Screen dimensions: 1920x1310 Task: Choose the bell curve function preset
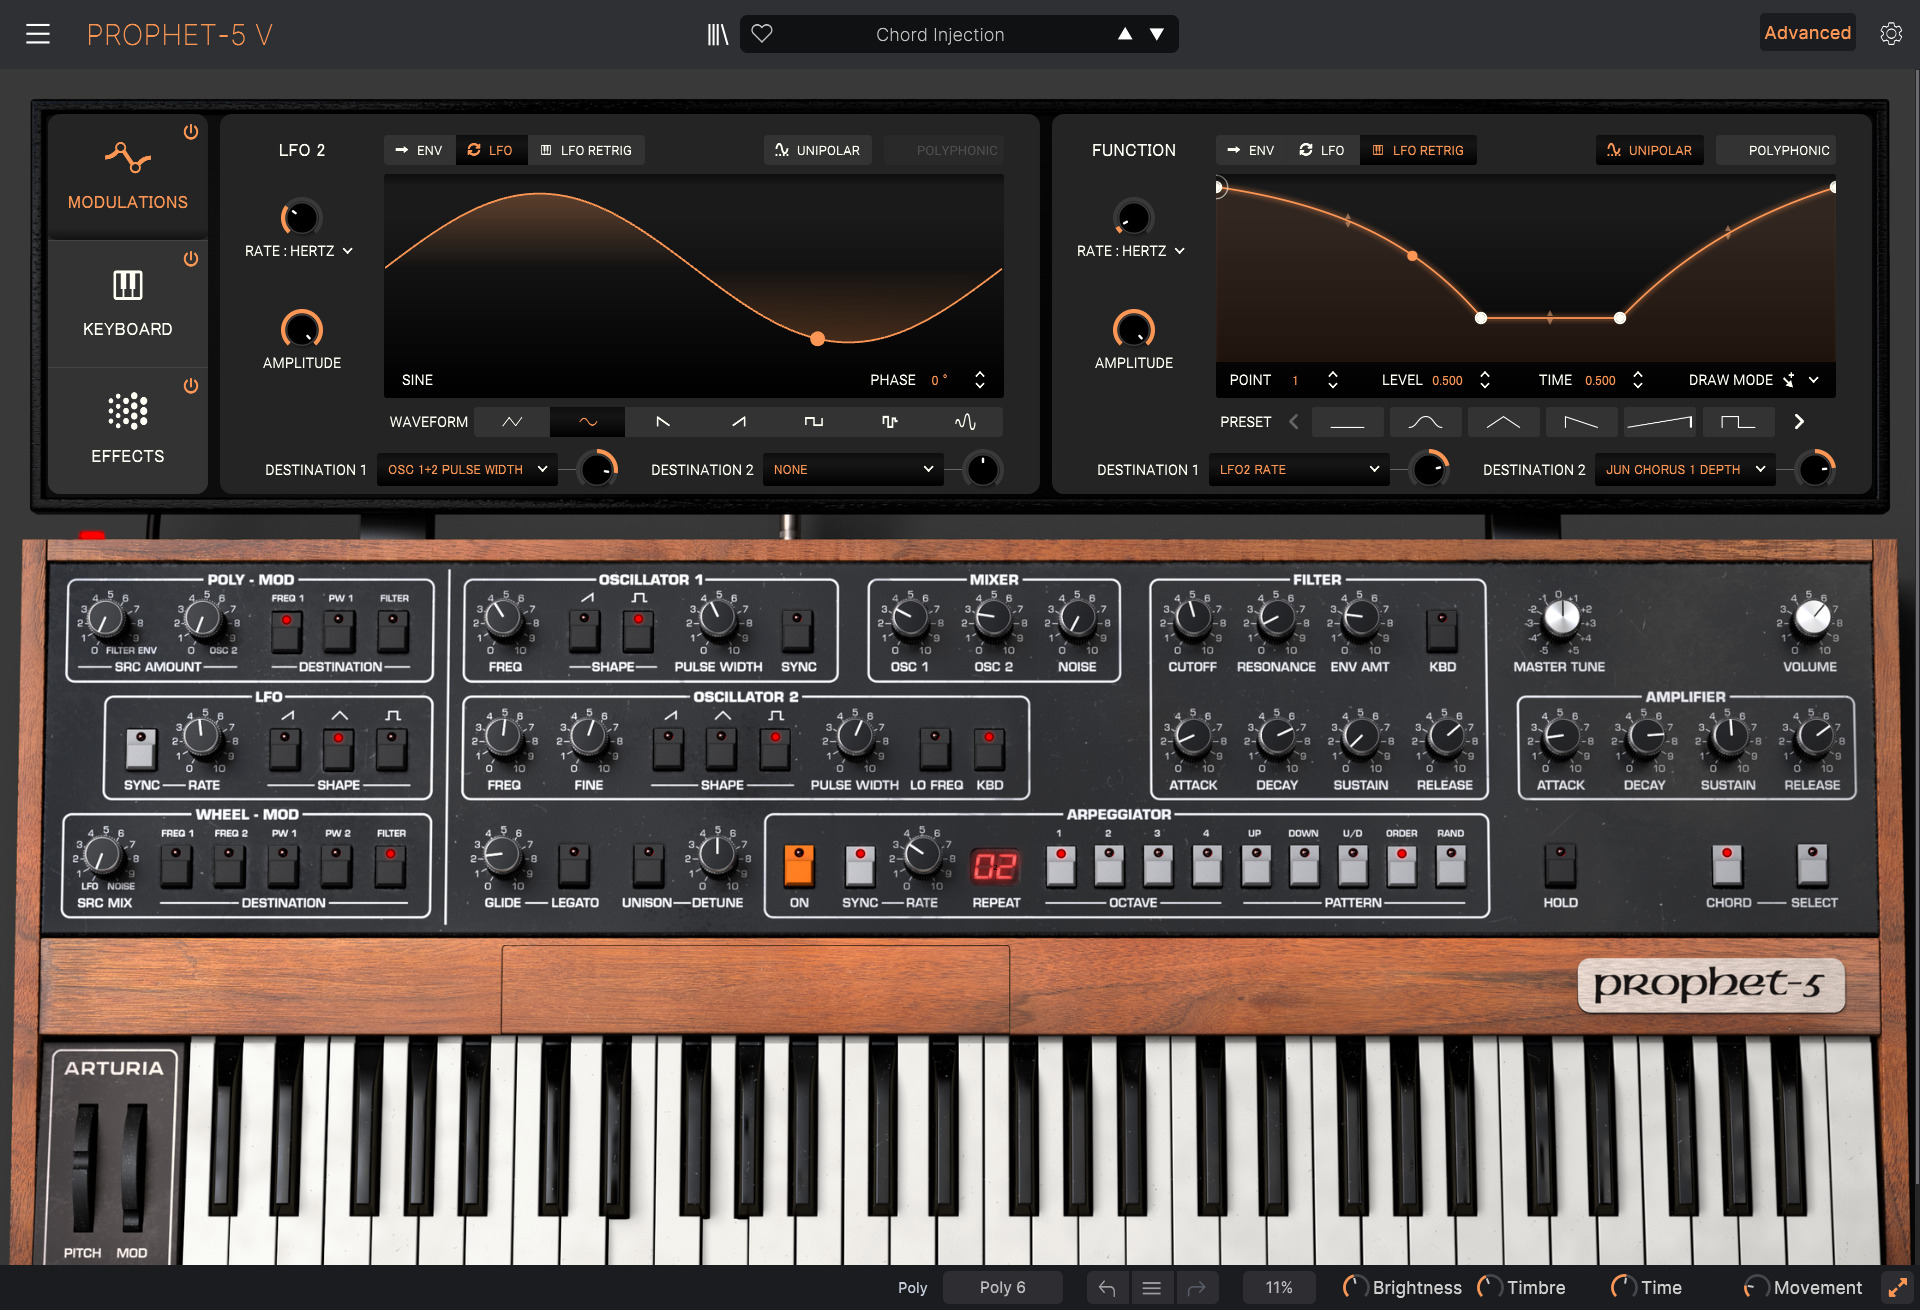pos(1425,422)
